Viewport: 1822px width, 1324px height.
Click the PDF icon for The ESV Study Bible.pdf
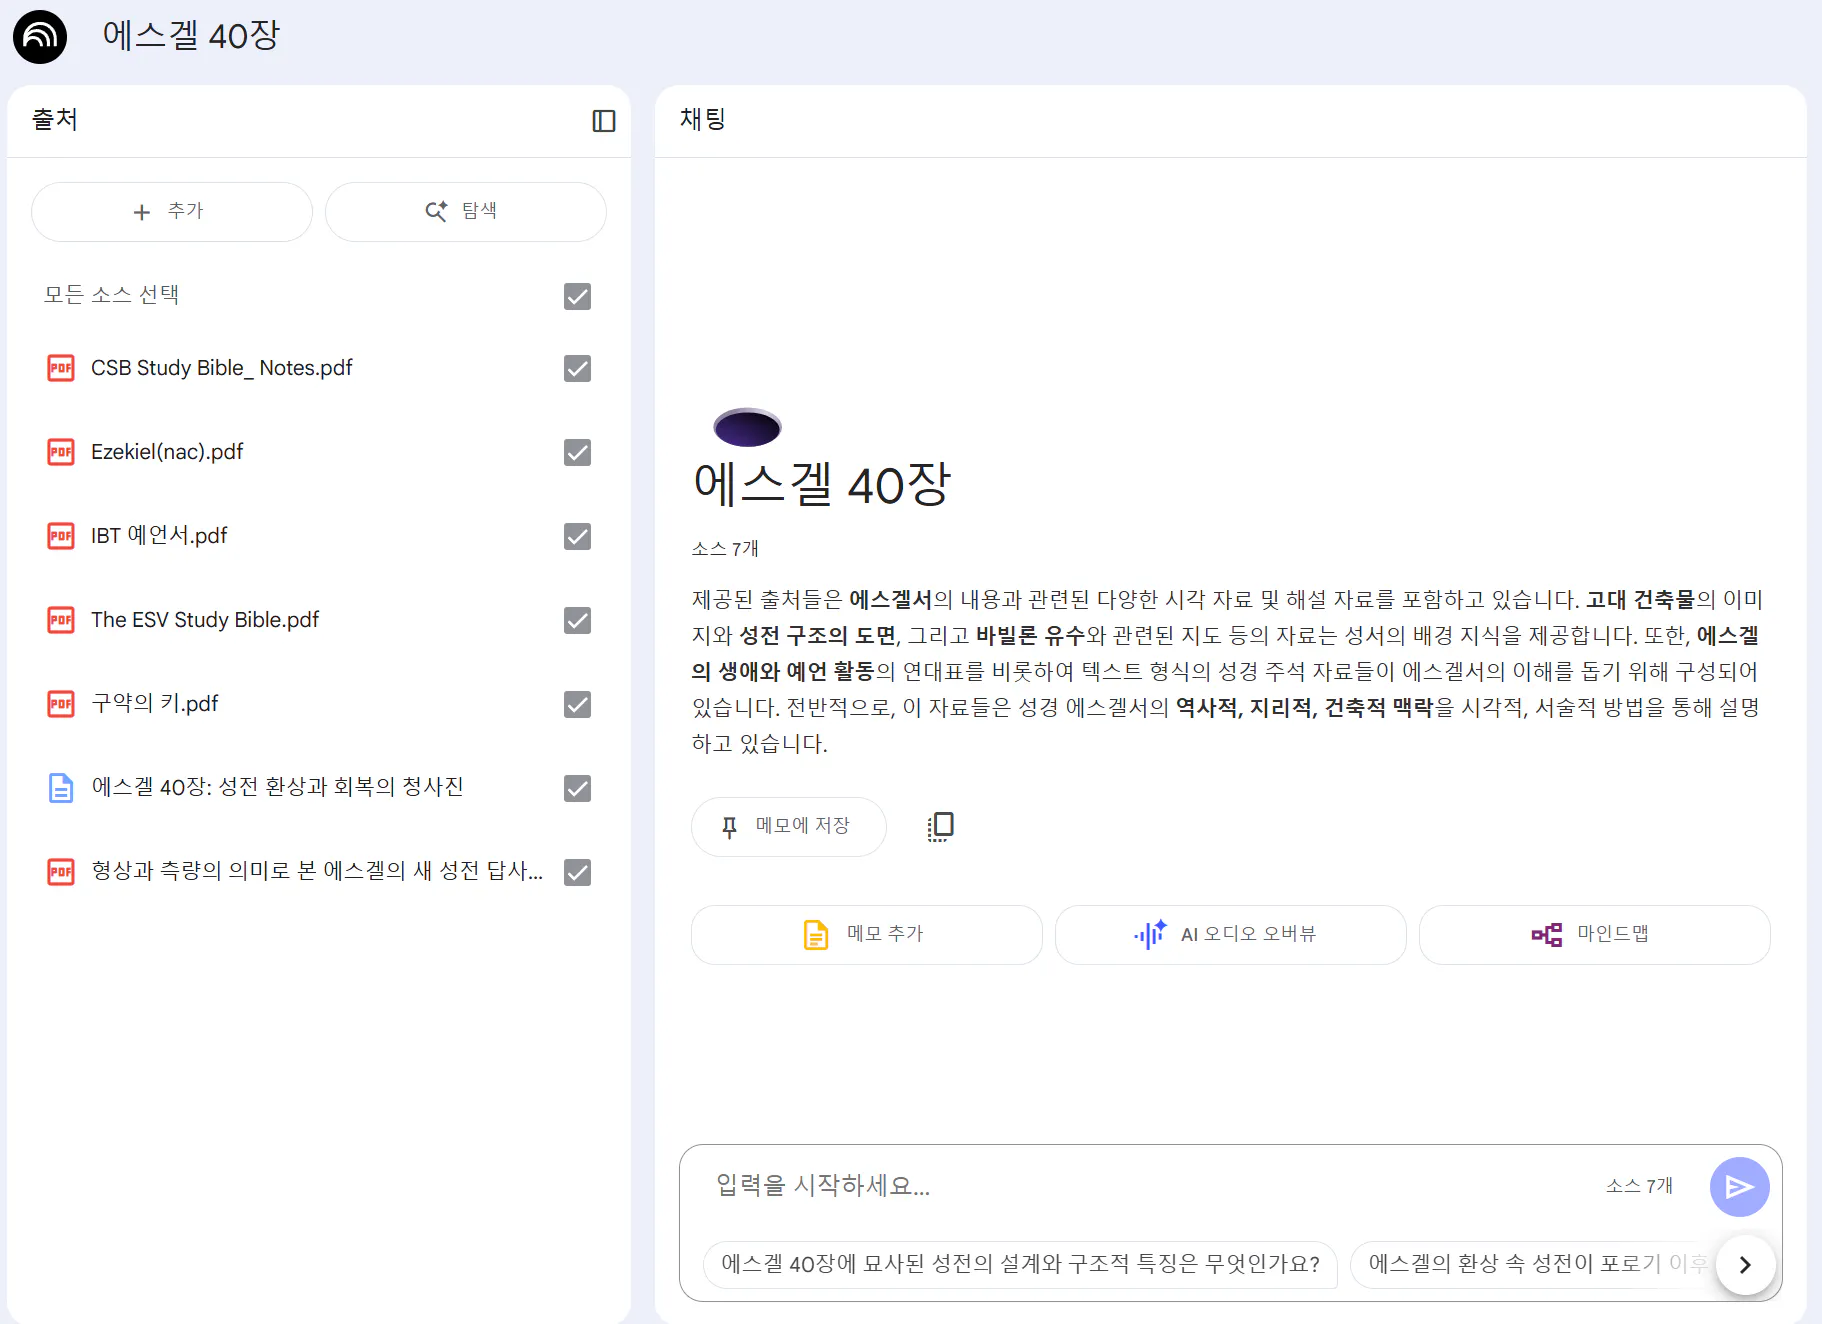click(61, 620)
